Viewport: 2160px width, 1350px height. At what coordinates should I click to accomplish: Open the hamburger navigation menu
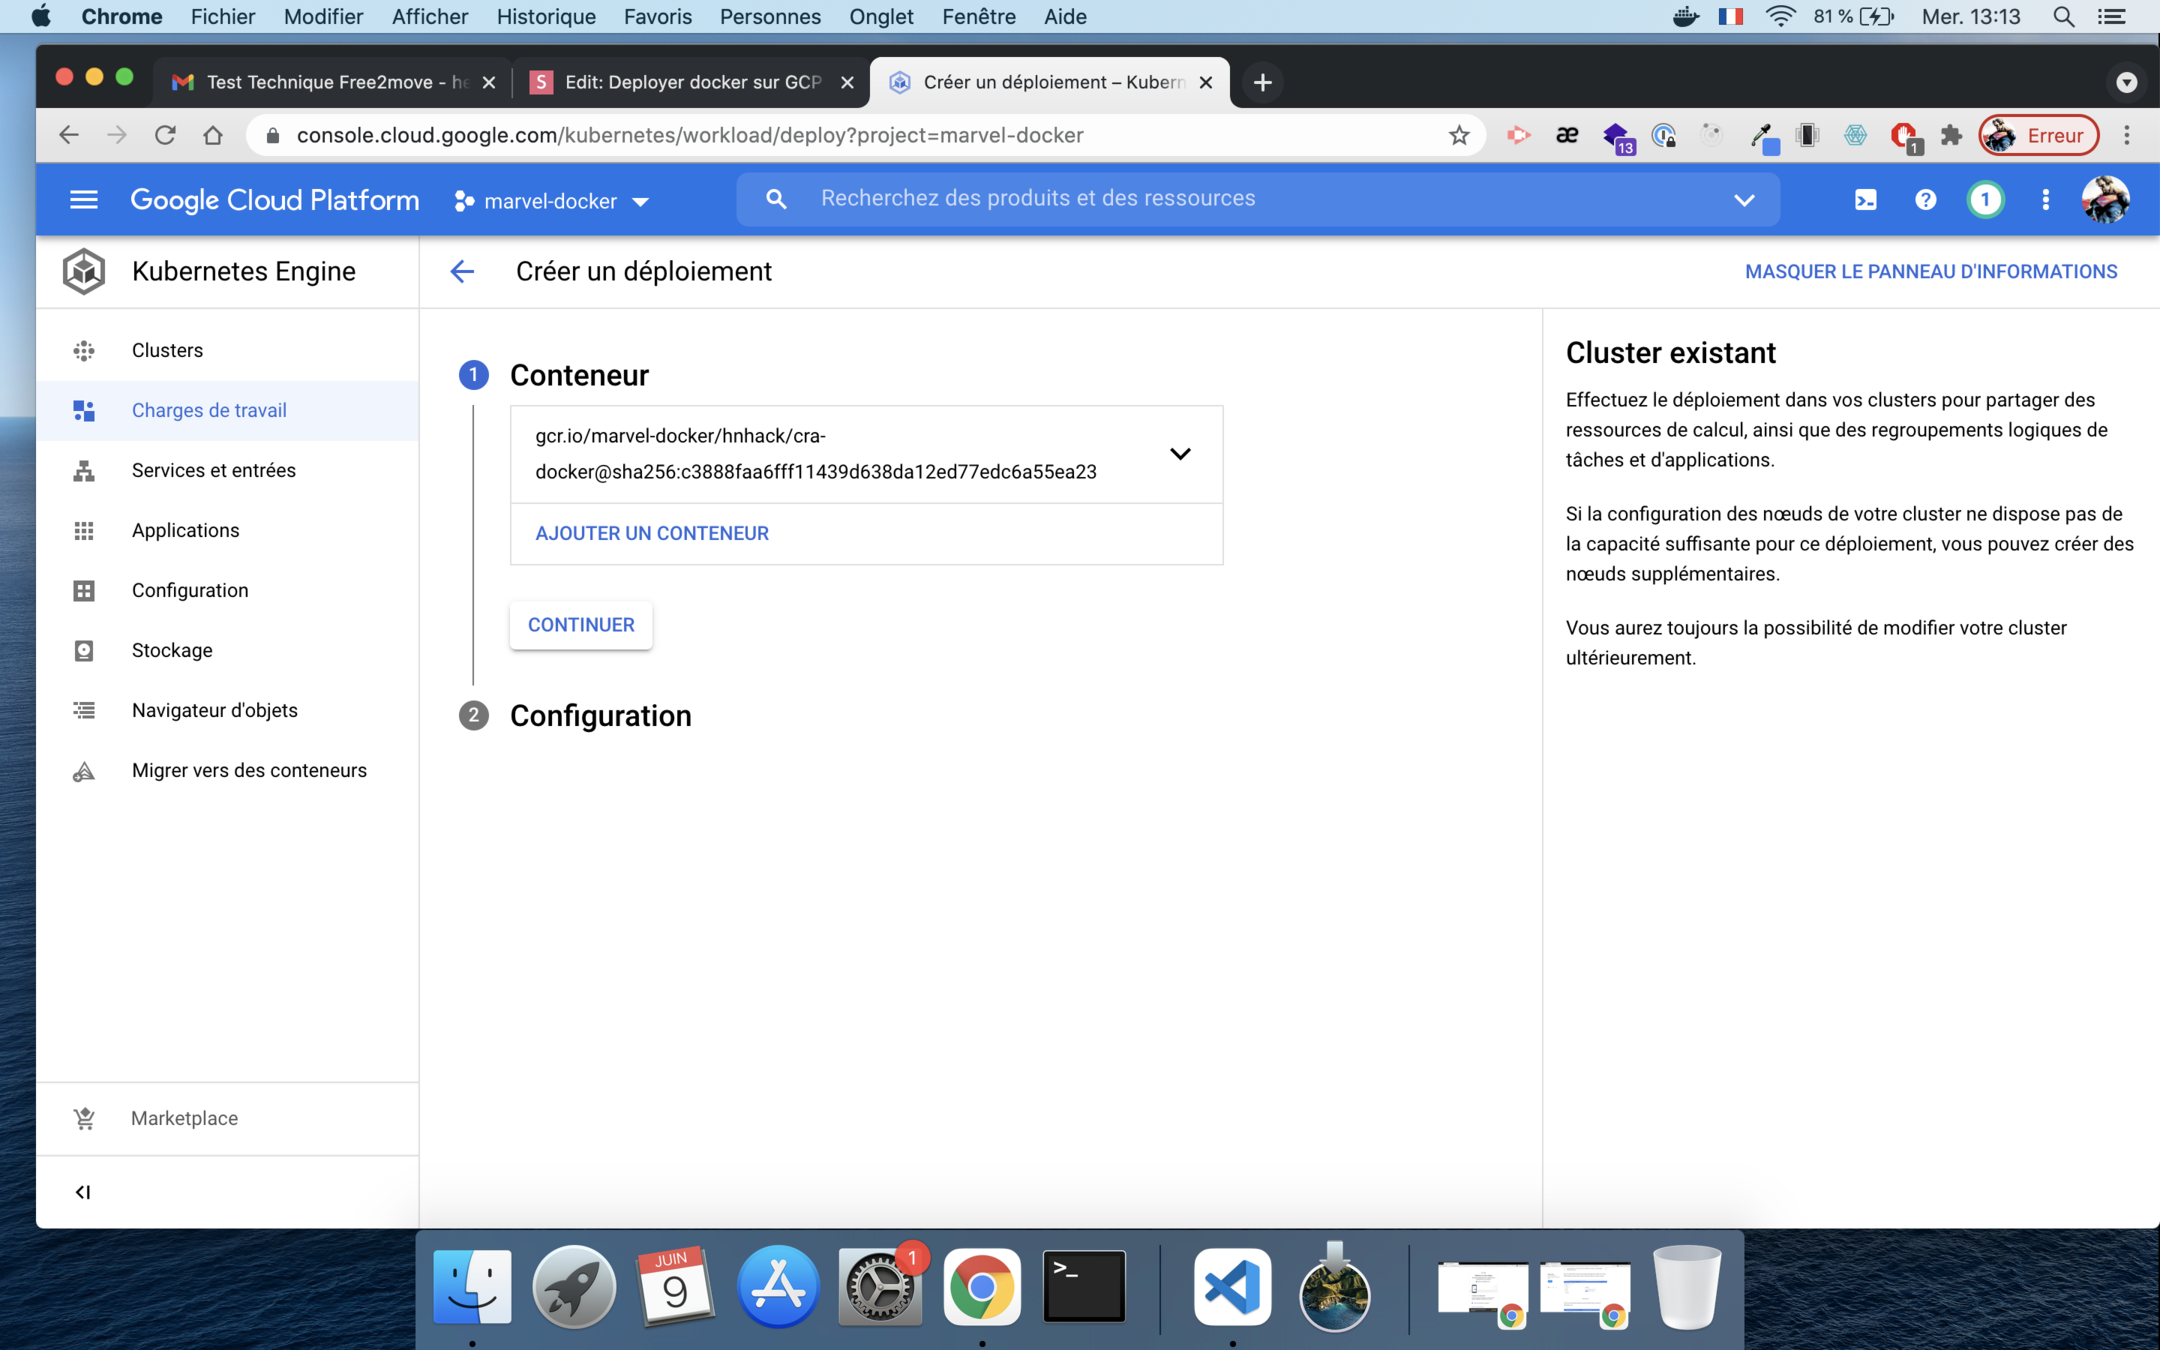click(83, 200)
